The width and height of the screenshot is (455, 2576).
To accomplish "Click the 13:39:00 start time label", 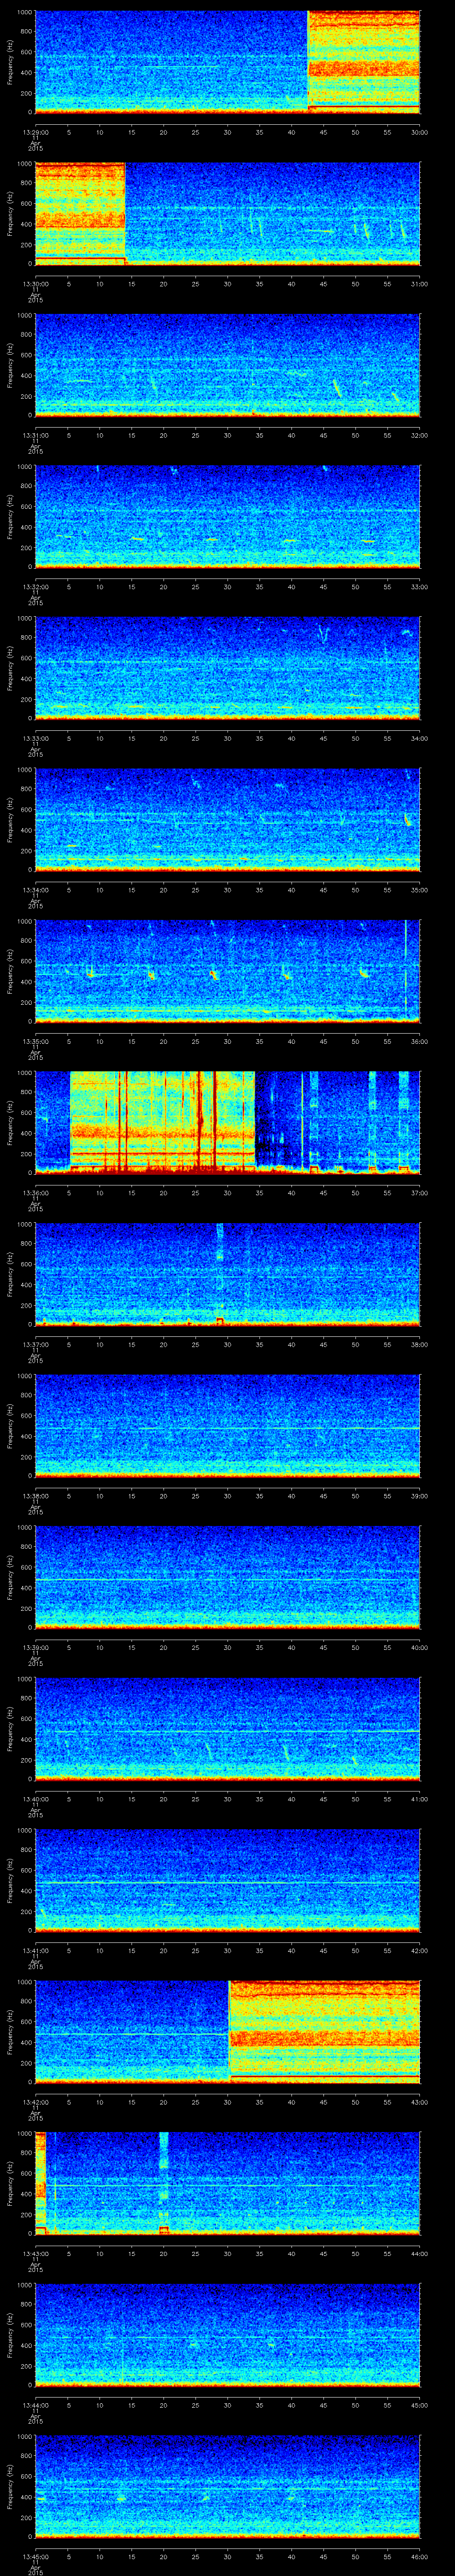I will (x=35, y=1647).
